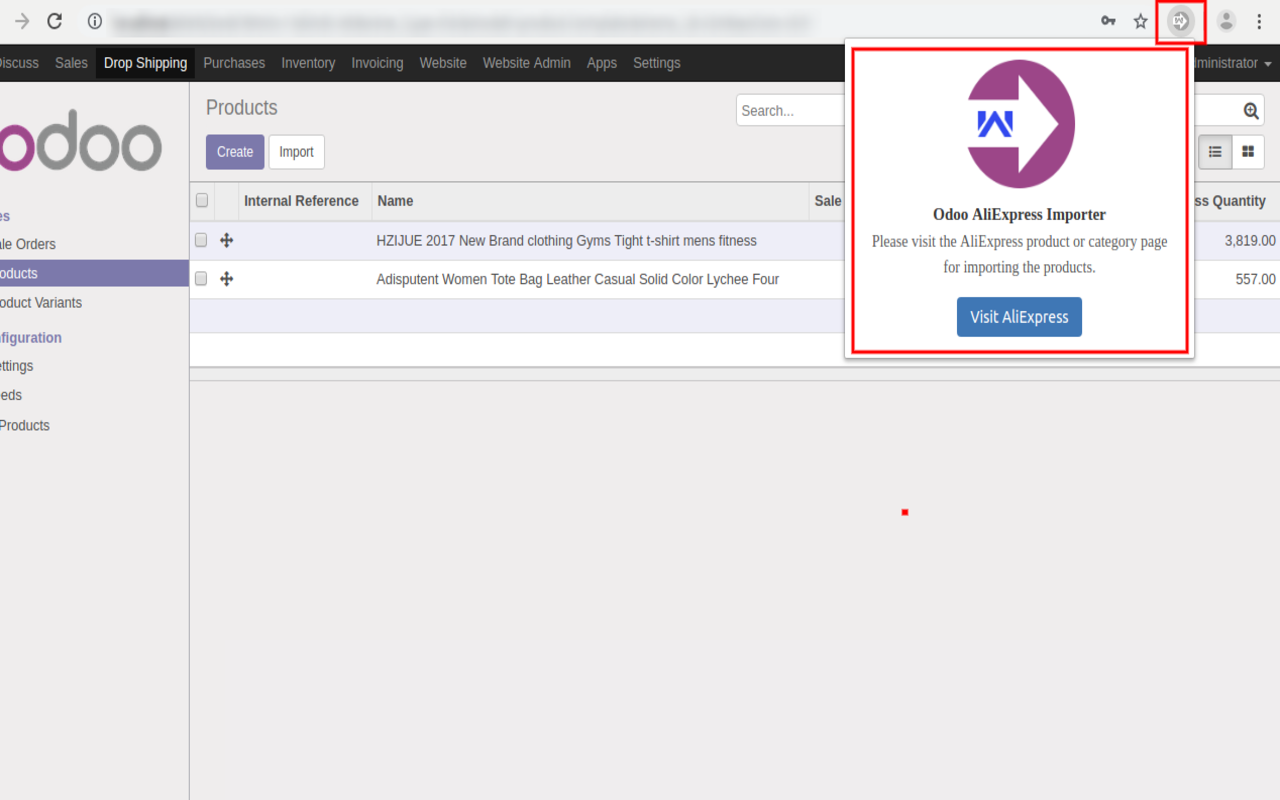Click the search magnifier icon
Viewport: 1280px width, 800px height.
click(1249, 110)
